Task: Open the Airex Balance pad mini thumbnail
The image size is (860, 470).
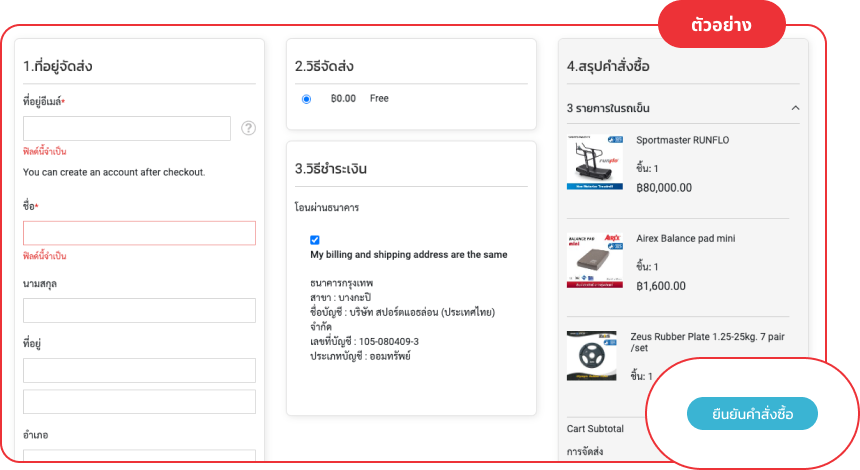Action: 595,261
